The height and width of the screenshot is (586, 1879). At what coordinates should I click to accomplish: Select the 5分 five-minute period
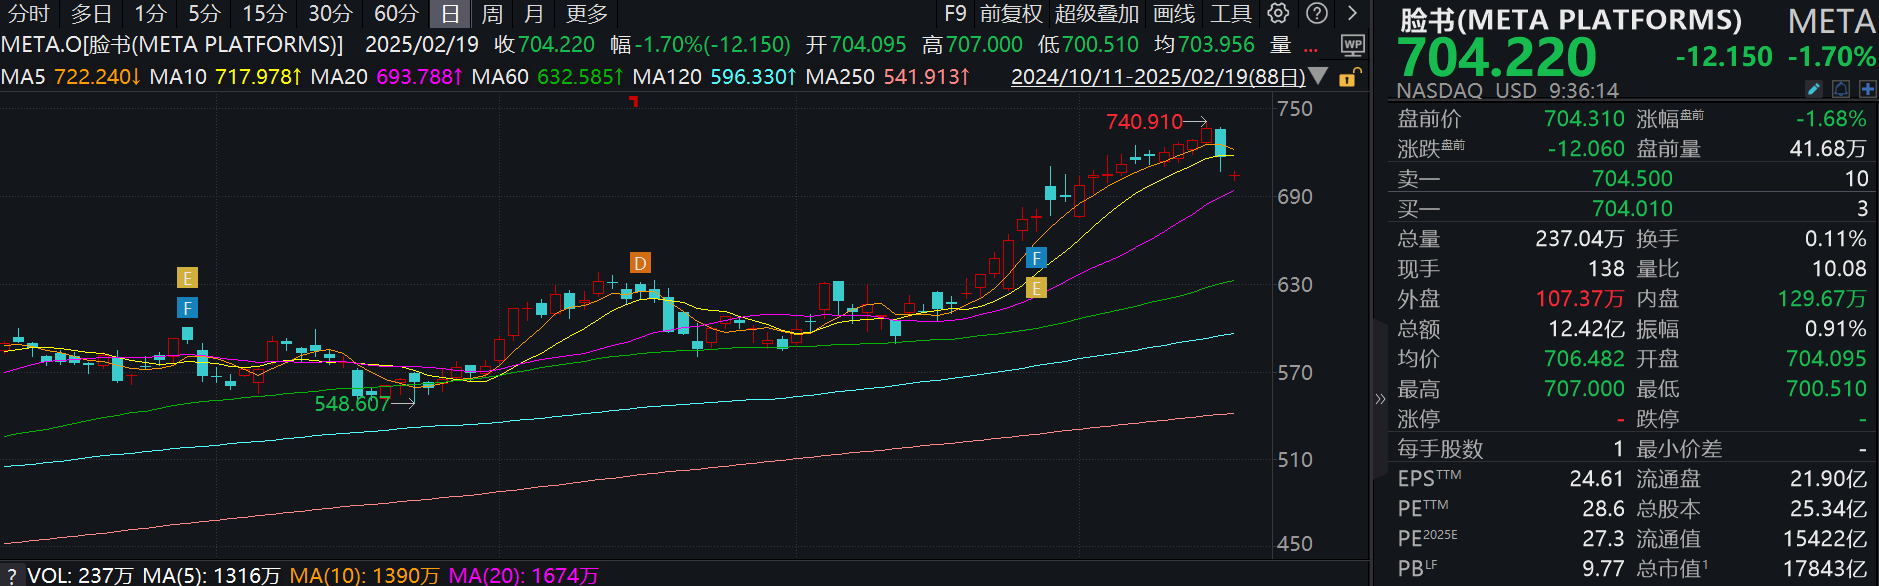pos(204,14)
